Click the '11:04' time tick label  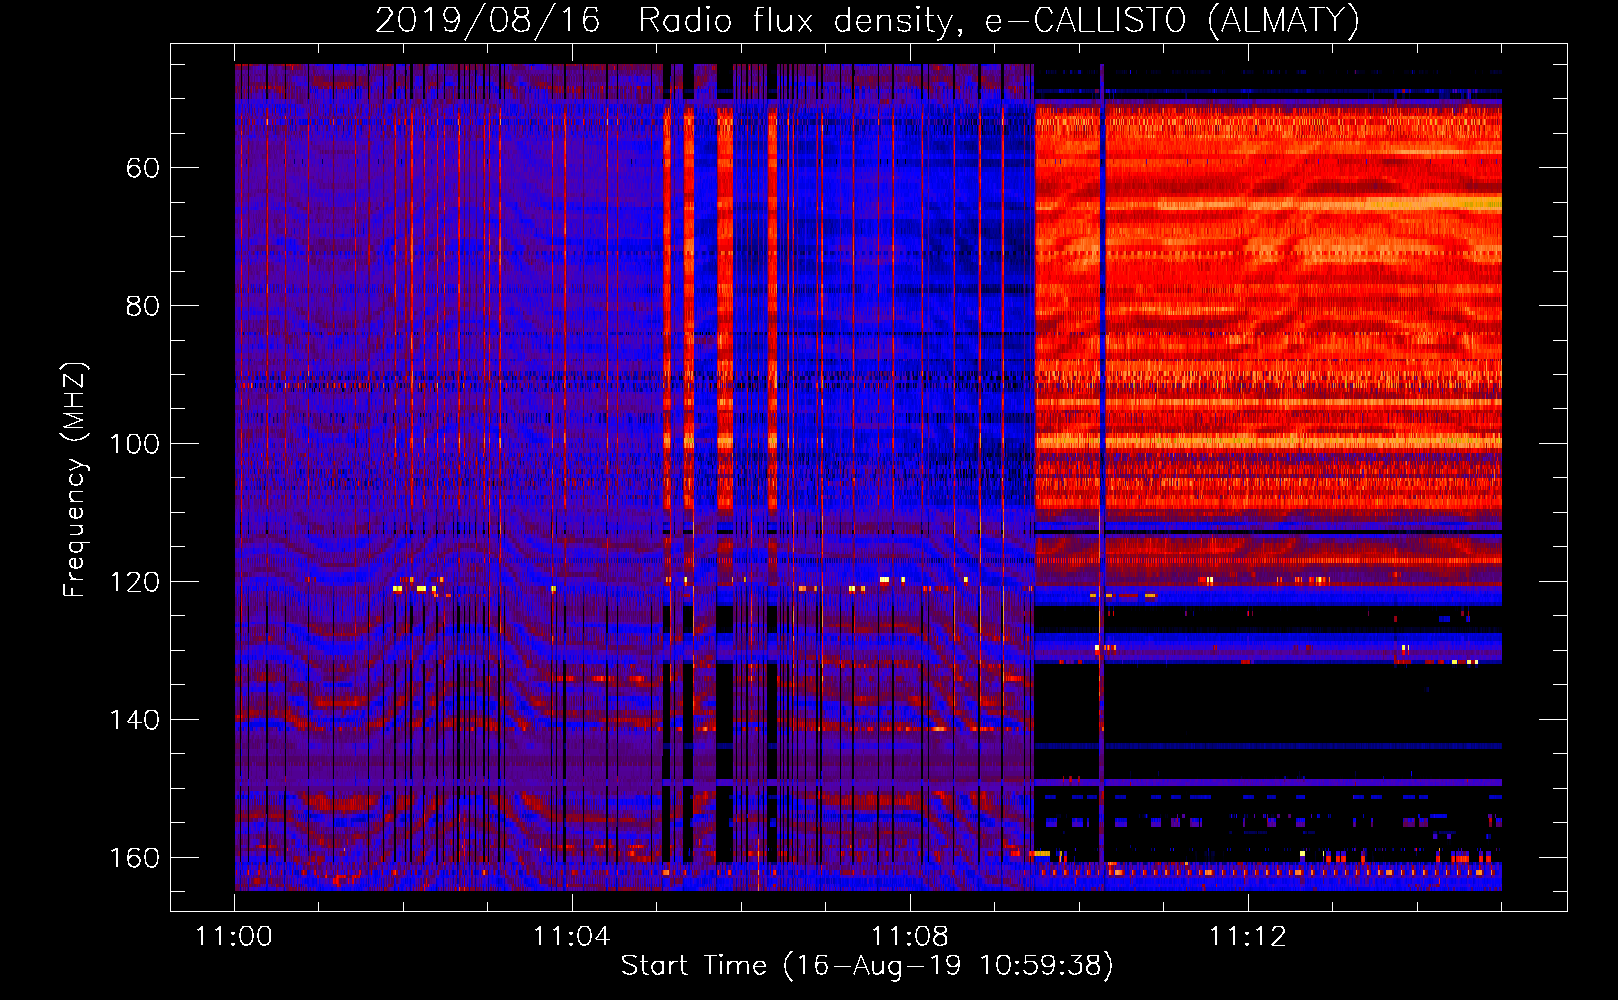click(x=571, y=937)
